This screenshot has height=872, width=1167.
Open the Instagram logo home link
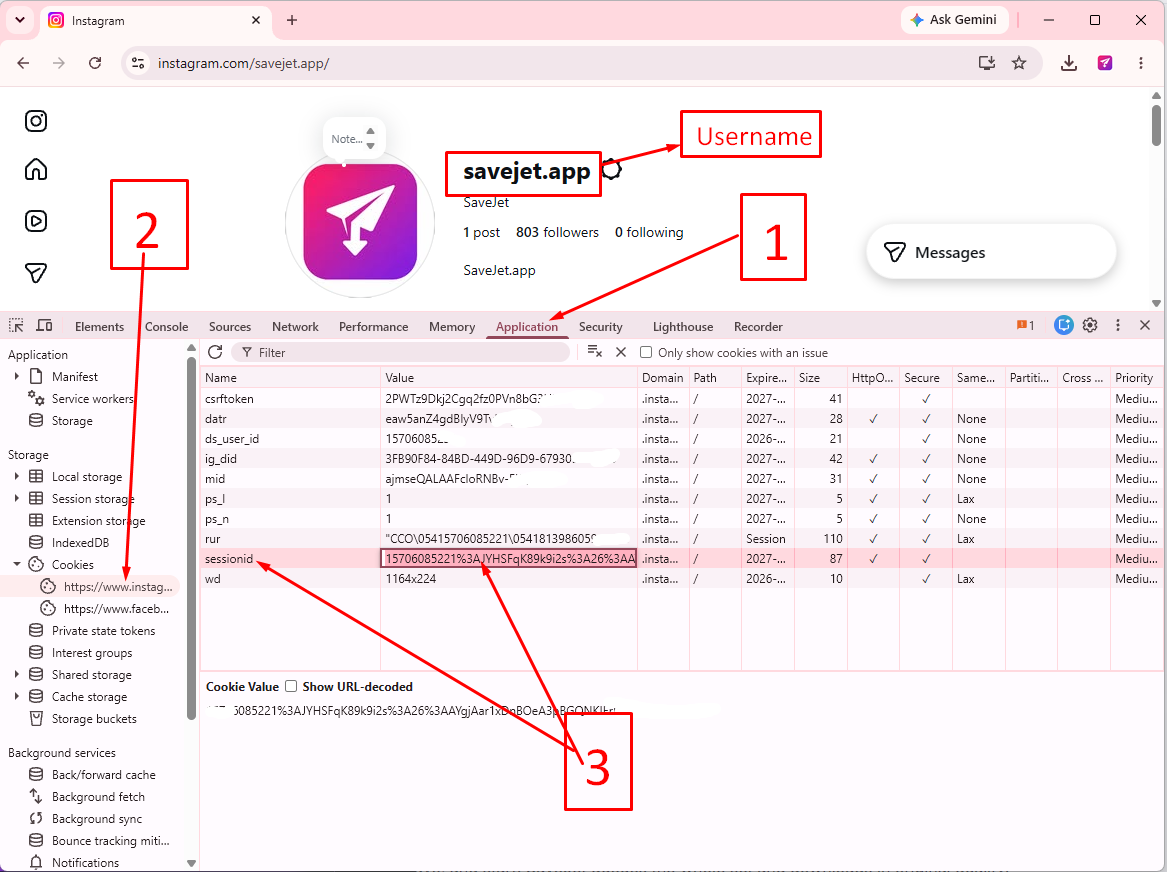[x=36, y=121]
